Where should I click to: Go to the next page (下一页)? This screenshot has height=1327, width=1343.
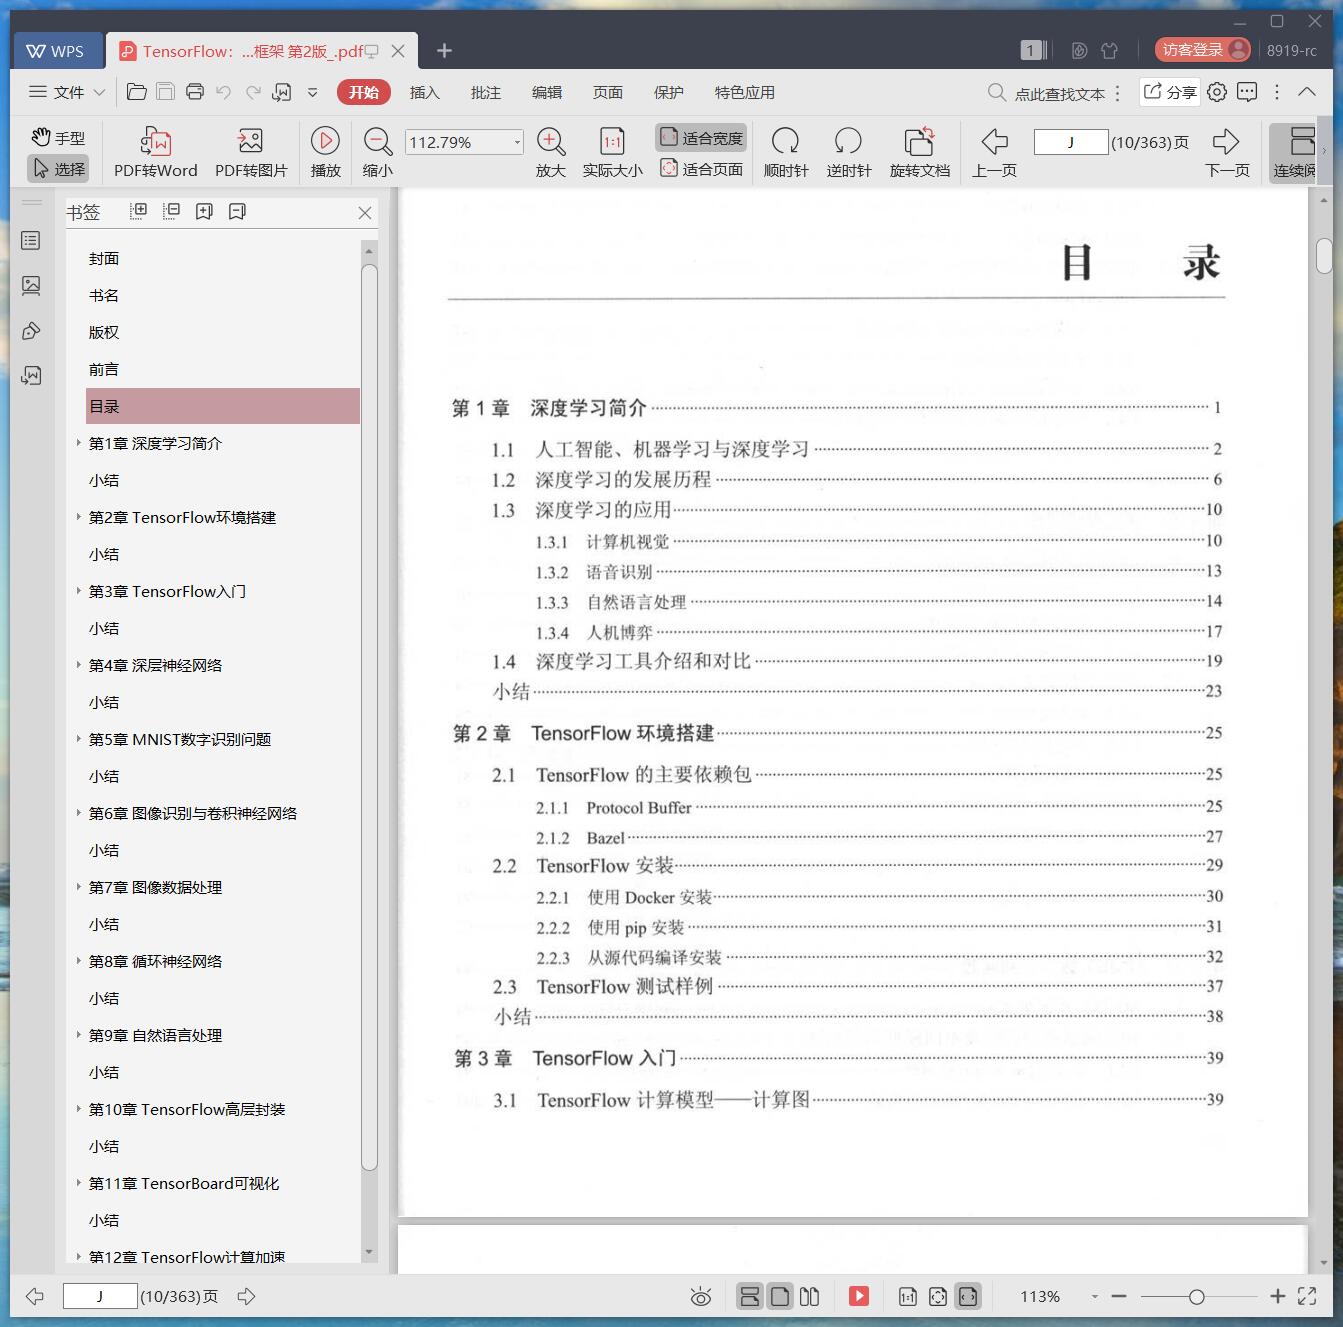[1227, 152]
